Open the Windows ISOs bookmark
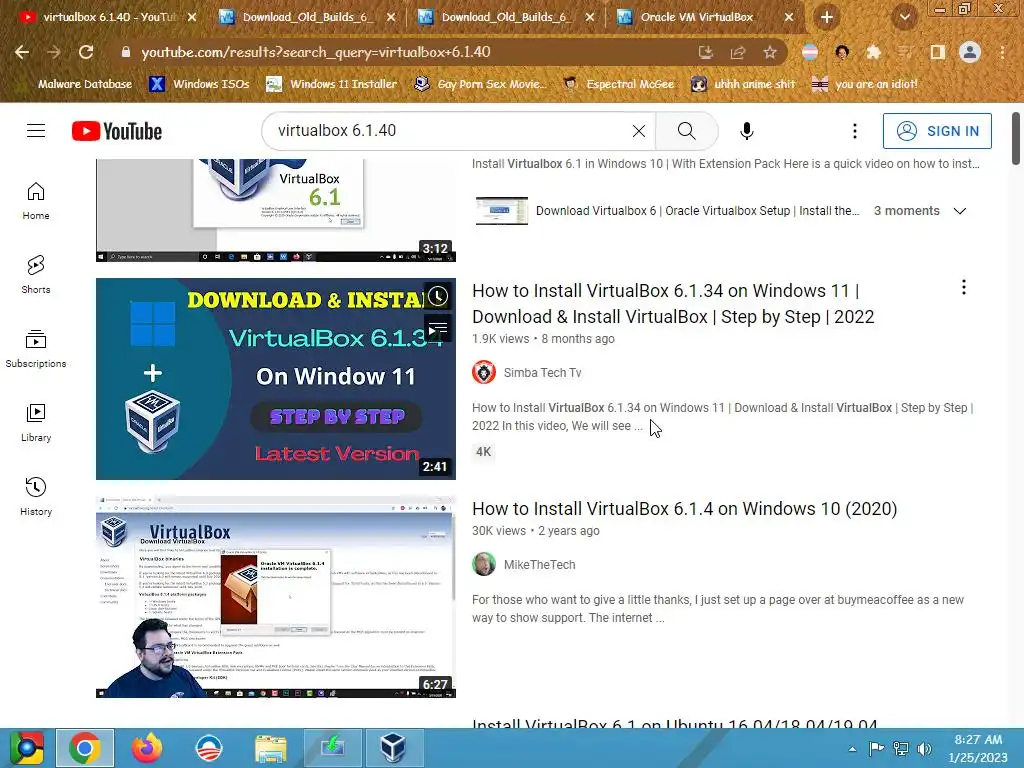 coord(200,84)
